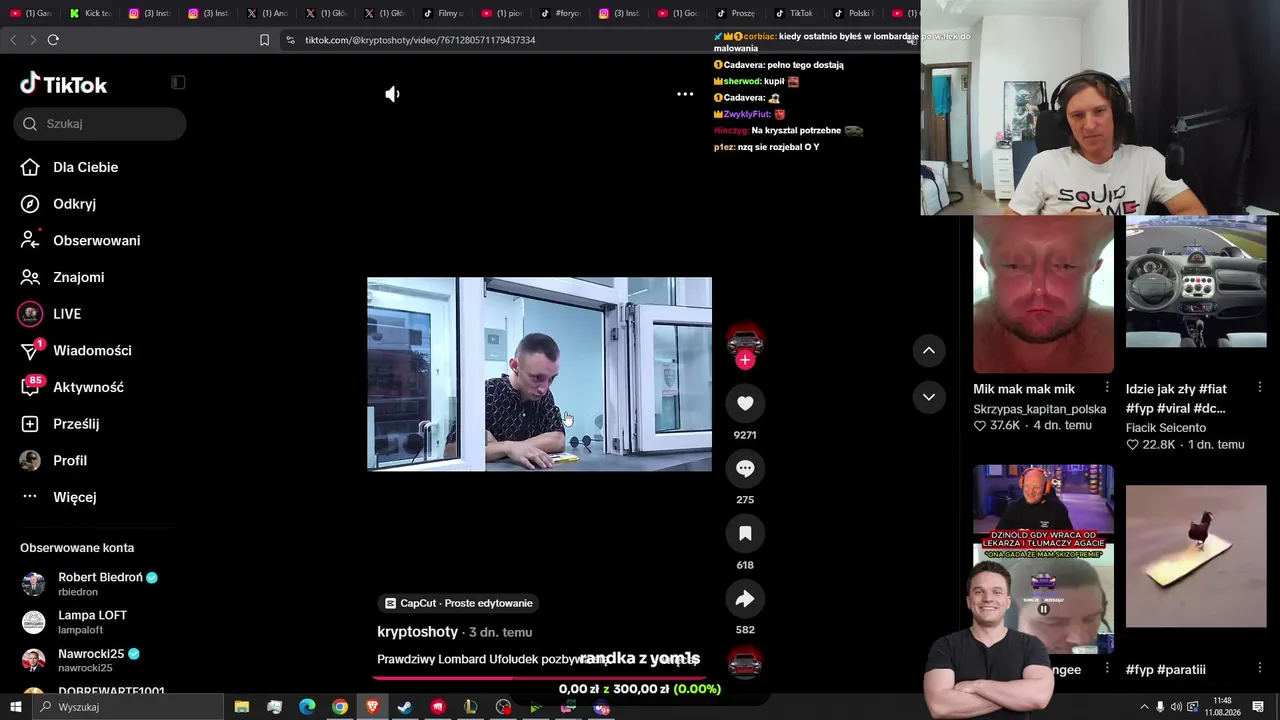
Task: Switch to the 'Filmy' TikTok tab
Action: (444, 13)
